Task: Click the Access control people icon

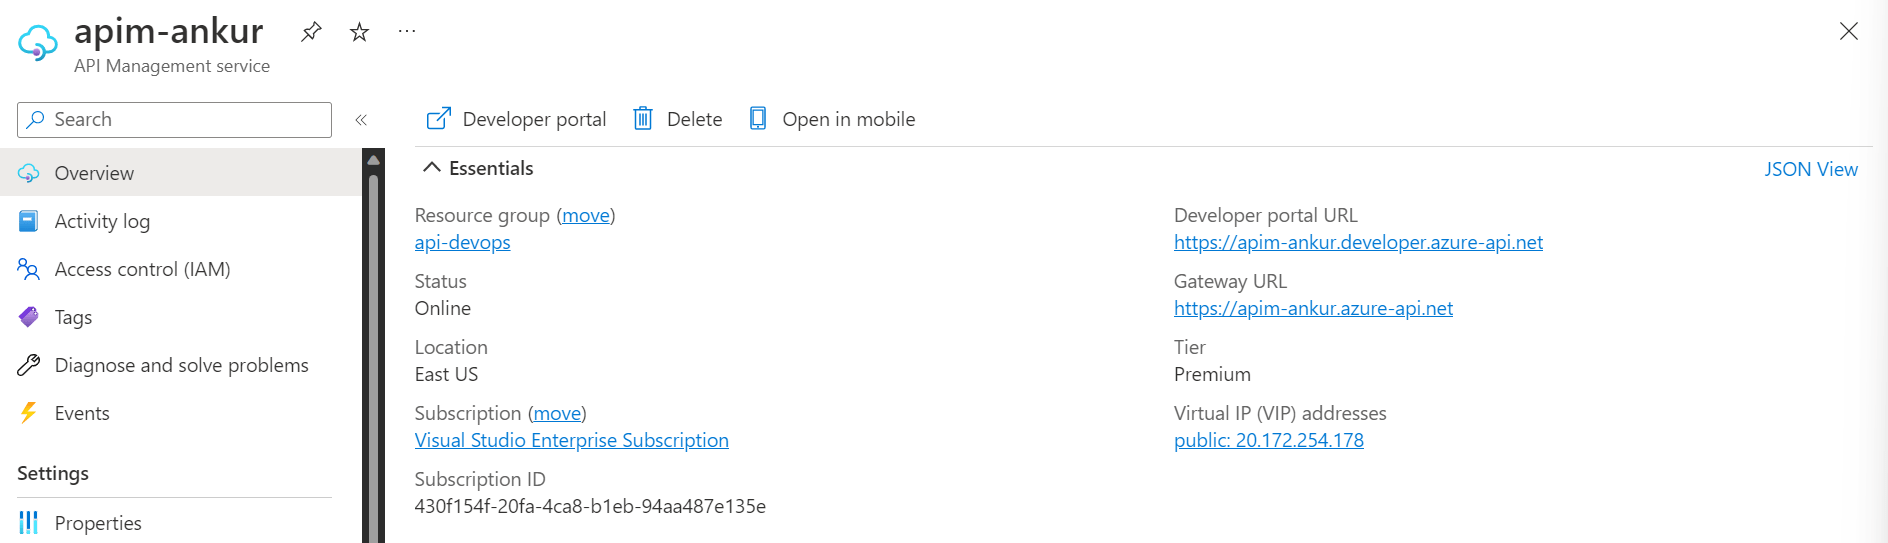Action: pos(29,269)
